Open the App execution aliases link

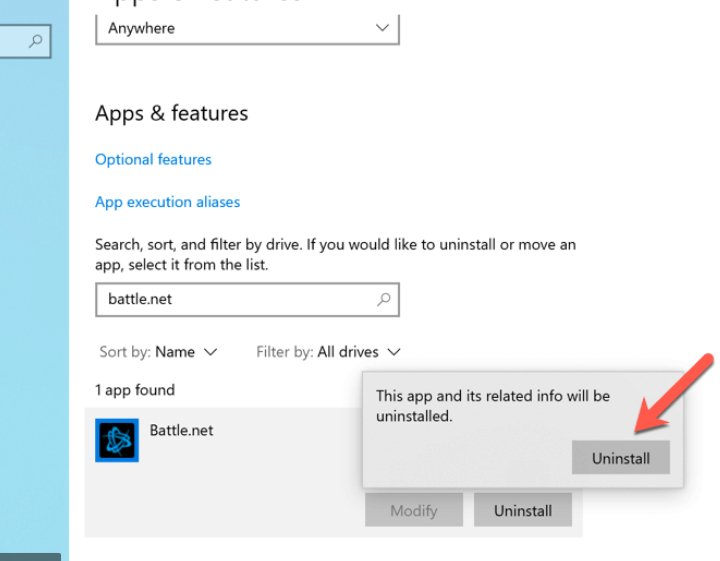coord(168,202)
